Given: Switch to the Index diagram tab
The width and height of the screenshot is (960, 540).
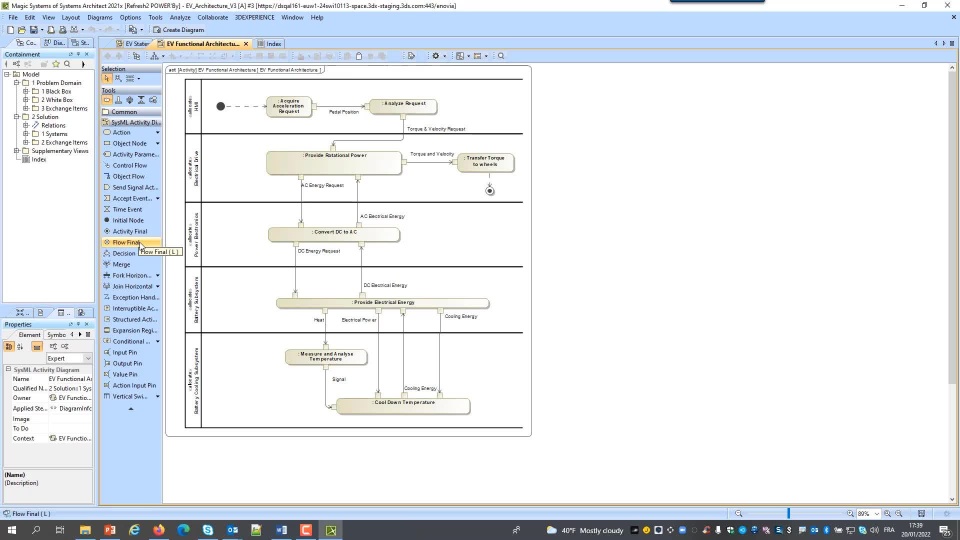Looking at the screenshot, I should tap(270, 44).
